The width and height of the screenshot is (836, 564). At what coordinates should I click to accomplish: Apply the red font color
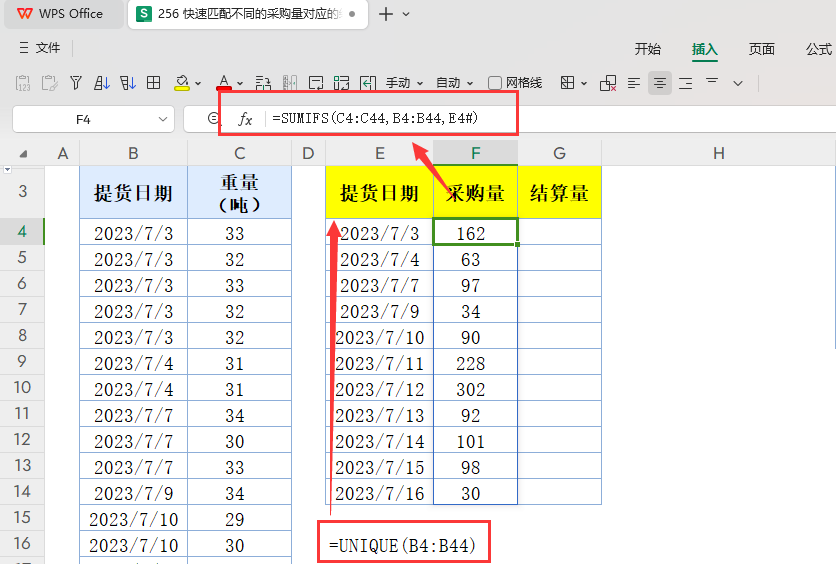click(224, 83)
